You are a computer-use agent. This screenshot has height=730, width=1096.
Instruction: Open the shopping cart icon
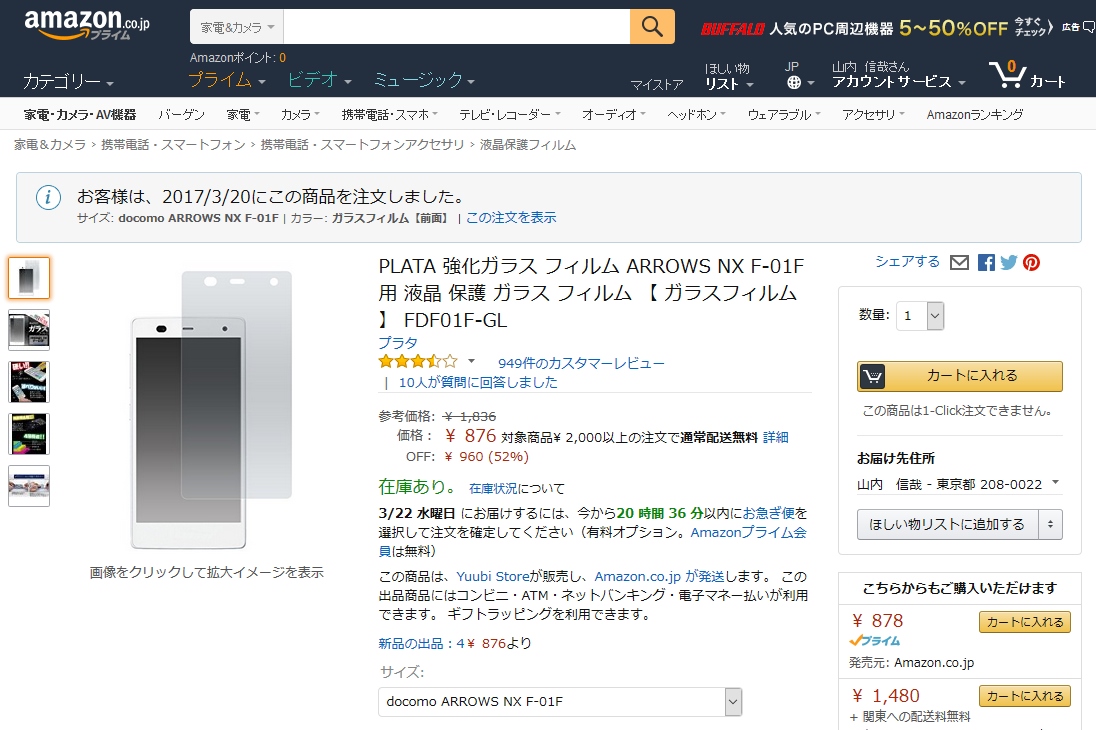1007,75
